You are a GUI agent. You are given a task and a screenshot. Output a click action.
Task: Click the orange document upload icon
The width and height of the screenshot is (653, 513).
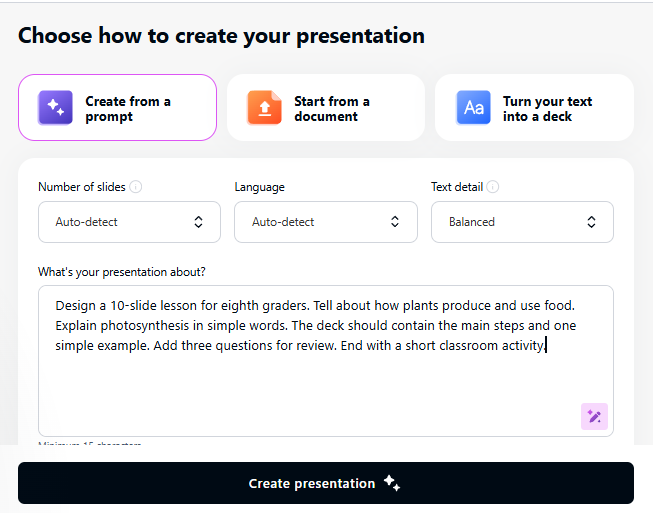point(264,107)
